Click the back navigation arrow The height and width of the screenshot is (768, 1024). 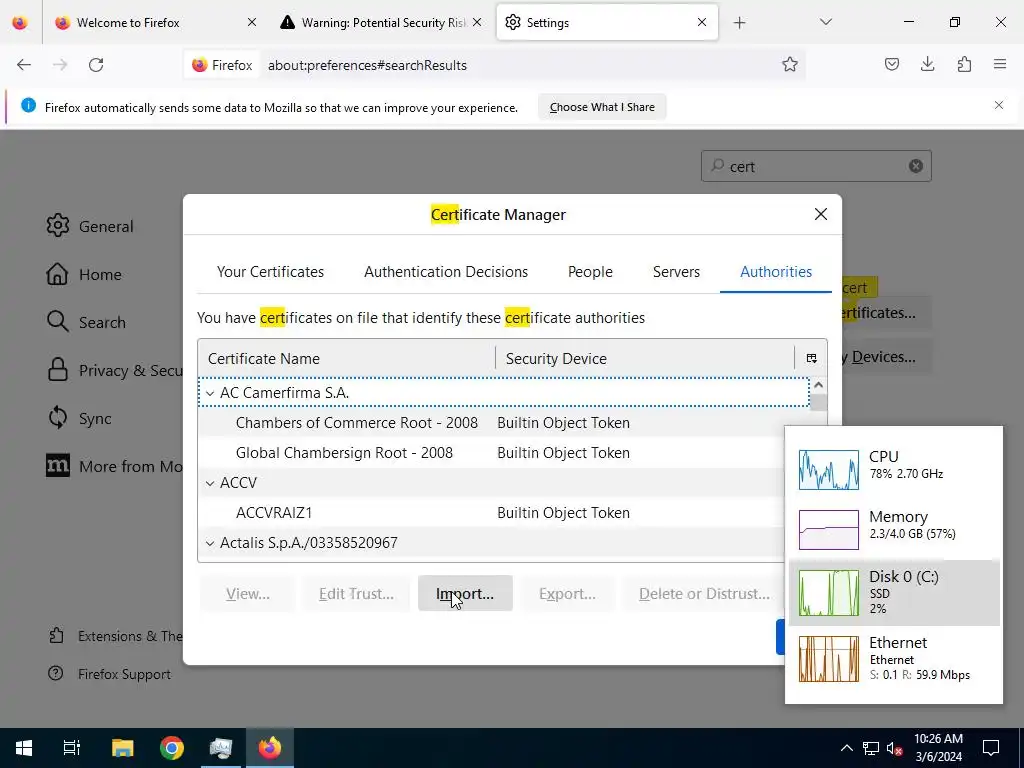point(24,65)
